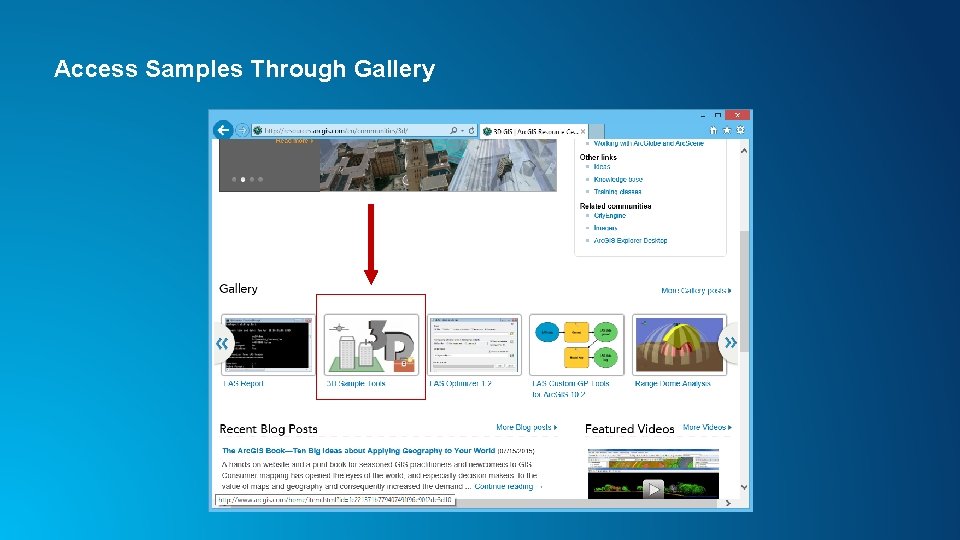Open The ArcGIS Book blog post title
Screen dimensions: 960x540
358,451
